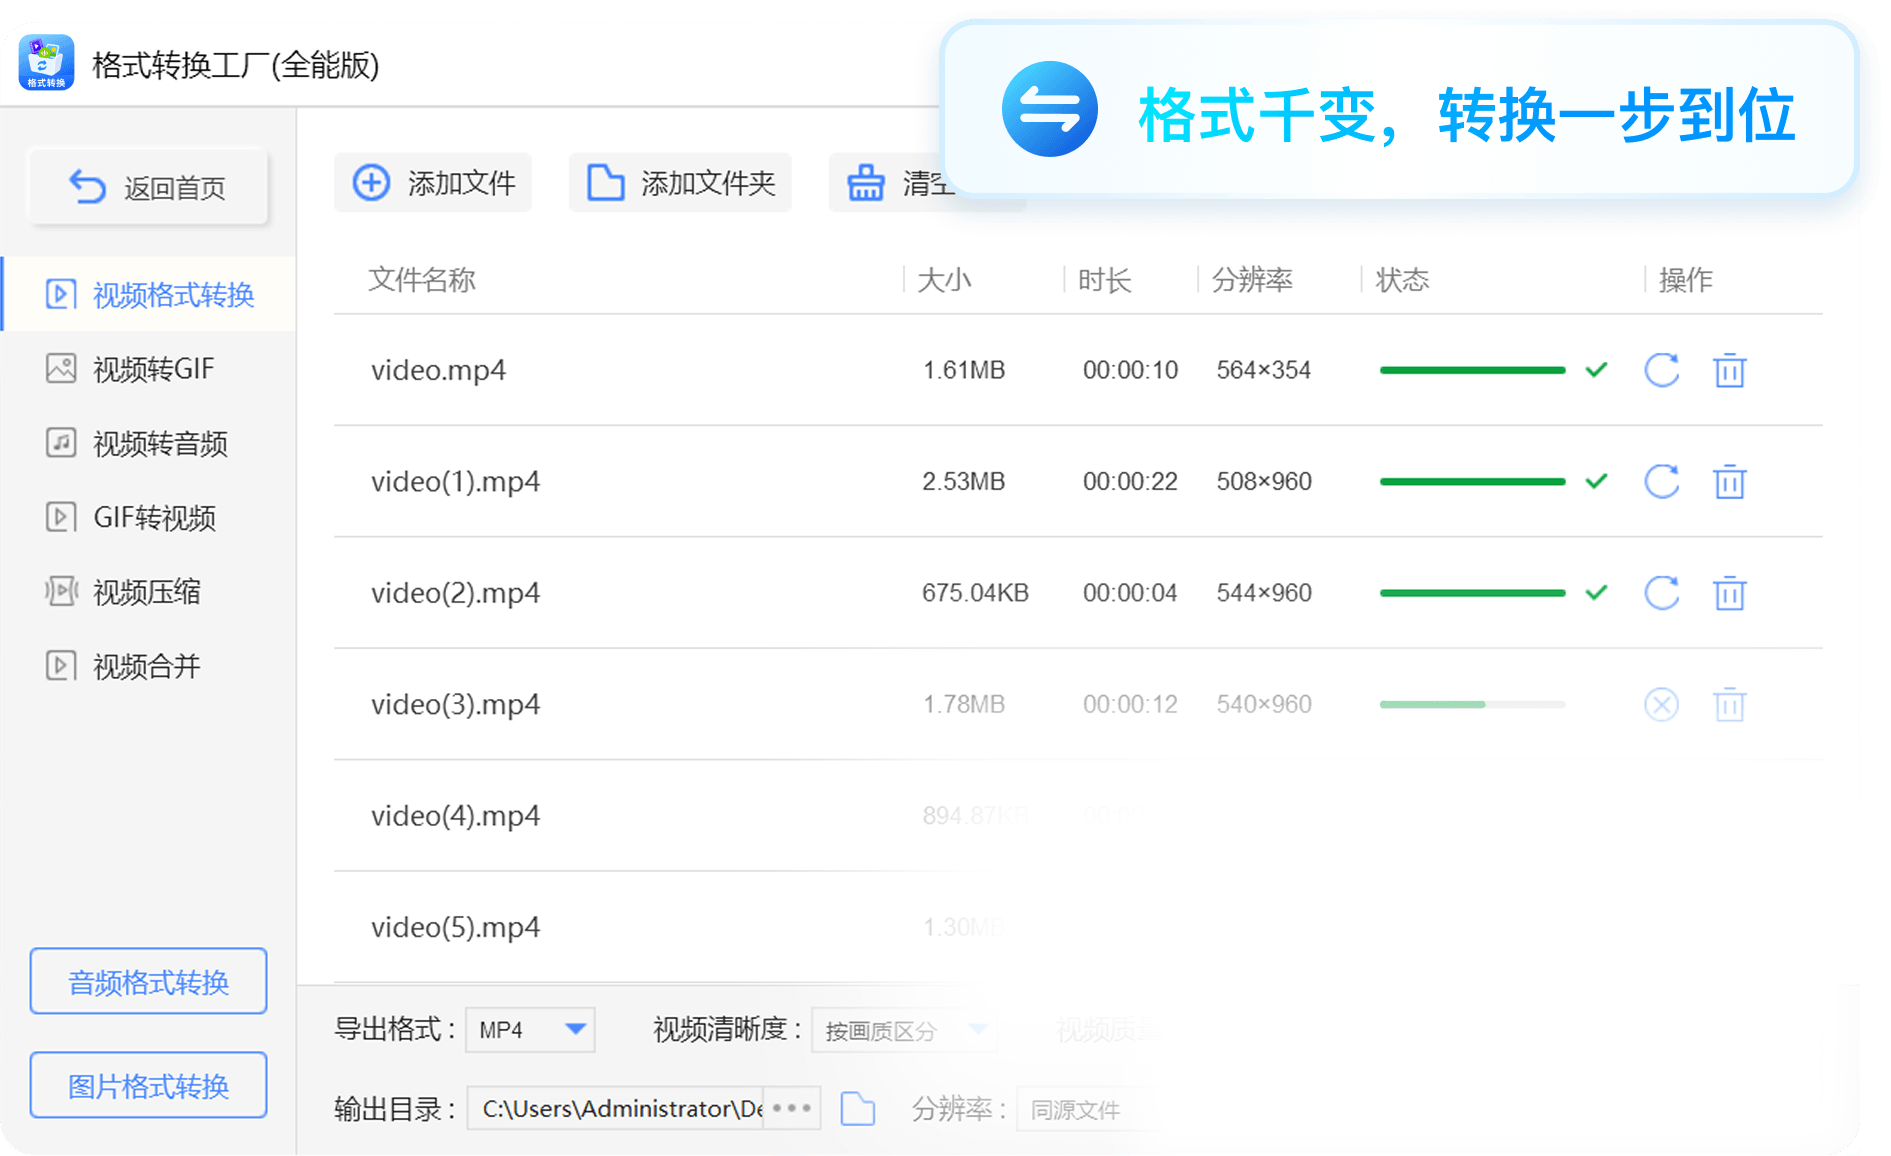Click the video.mp4 progress bar
The width and height of the screenshot is (1891, 1156).
coord(1472,370)
